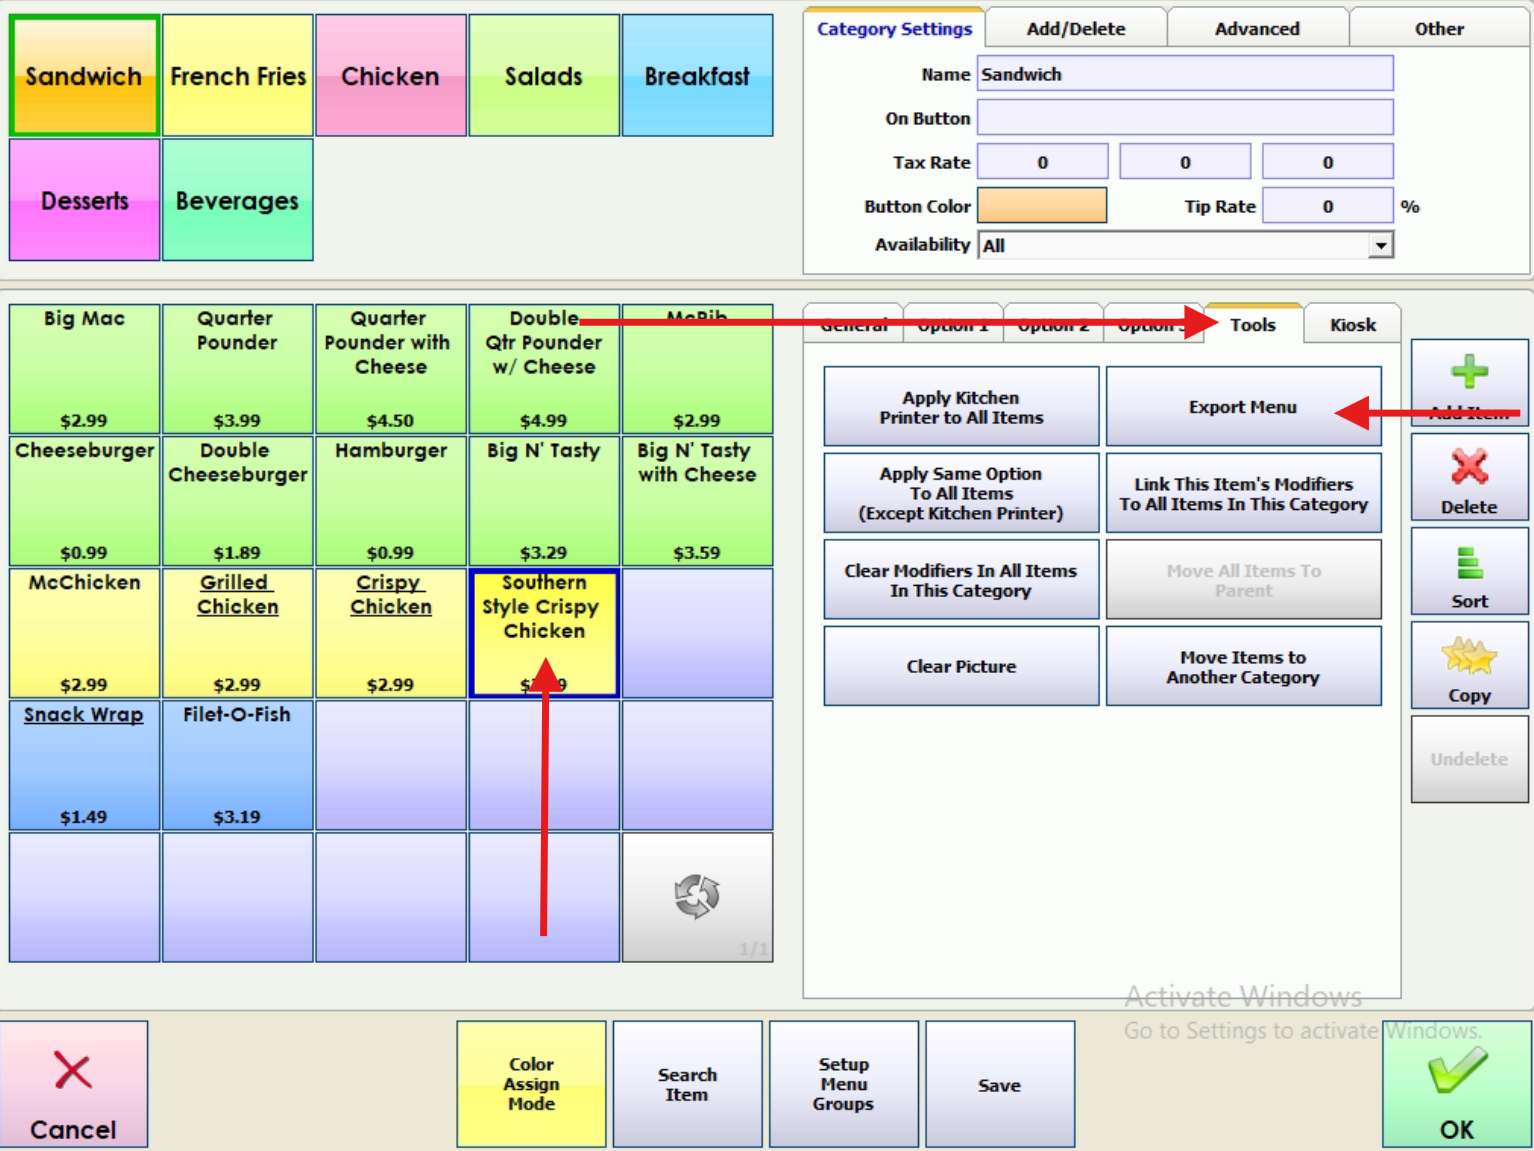Click the empty On Button field
The width and height of the screenshot is (1534, 1151).
1185,118
